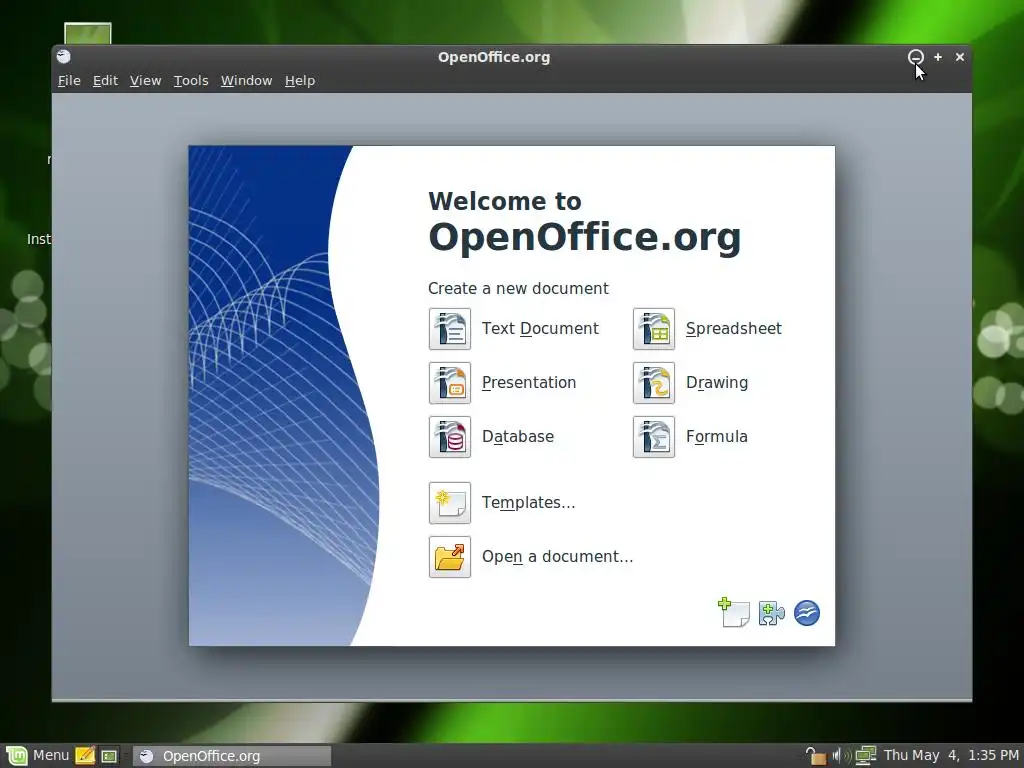This screenshot has height=768, width=1024.
Task: Click the notes pencil icon in the taskbar
Action: (85, 756)
